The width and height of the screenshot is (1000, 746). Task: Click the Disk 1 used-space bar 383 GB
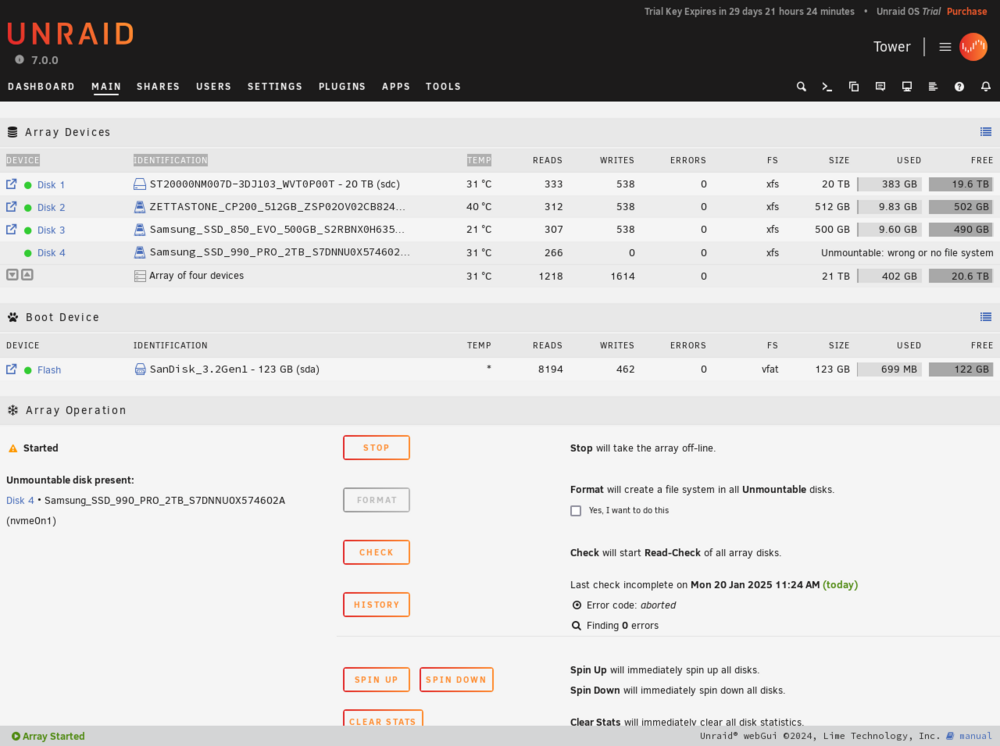click(890, 184)
